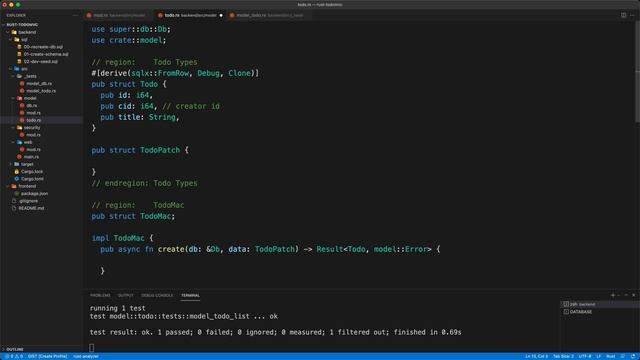The height and width of the screenshot is (360, 640).
Task: Click the Rust file icon of main.rs
Action: pyautogui.click(x=19, y=157)
